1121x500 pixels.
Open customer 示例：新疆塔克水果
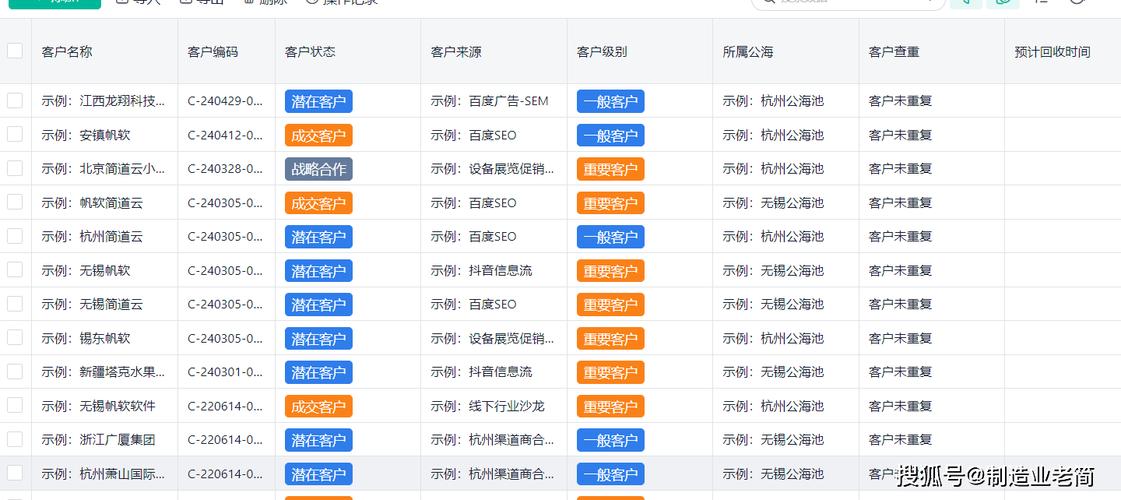click(104, 372)
